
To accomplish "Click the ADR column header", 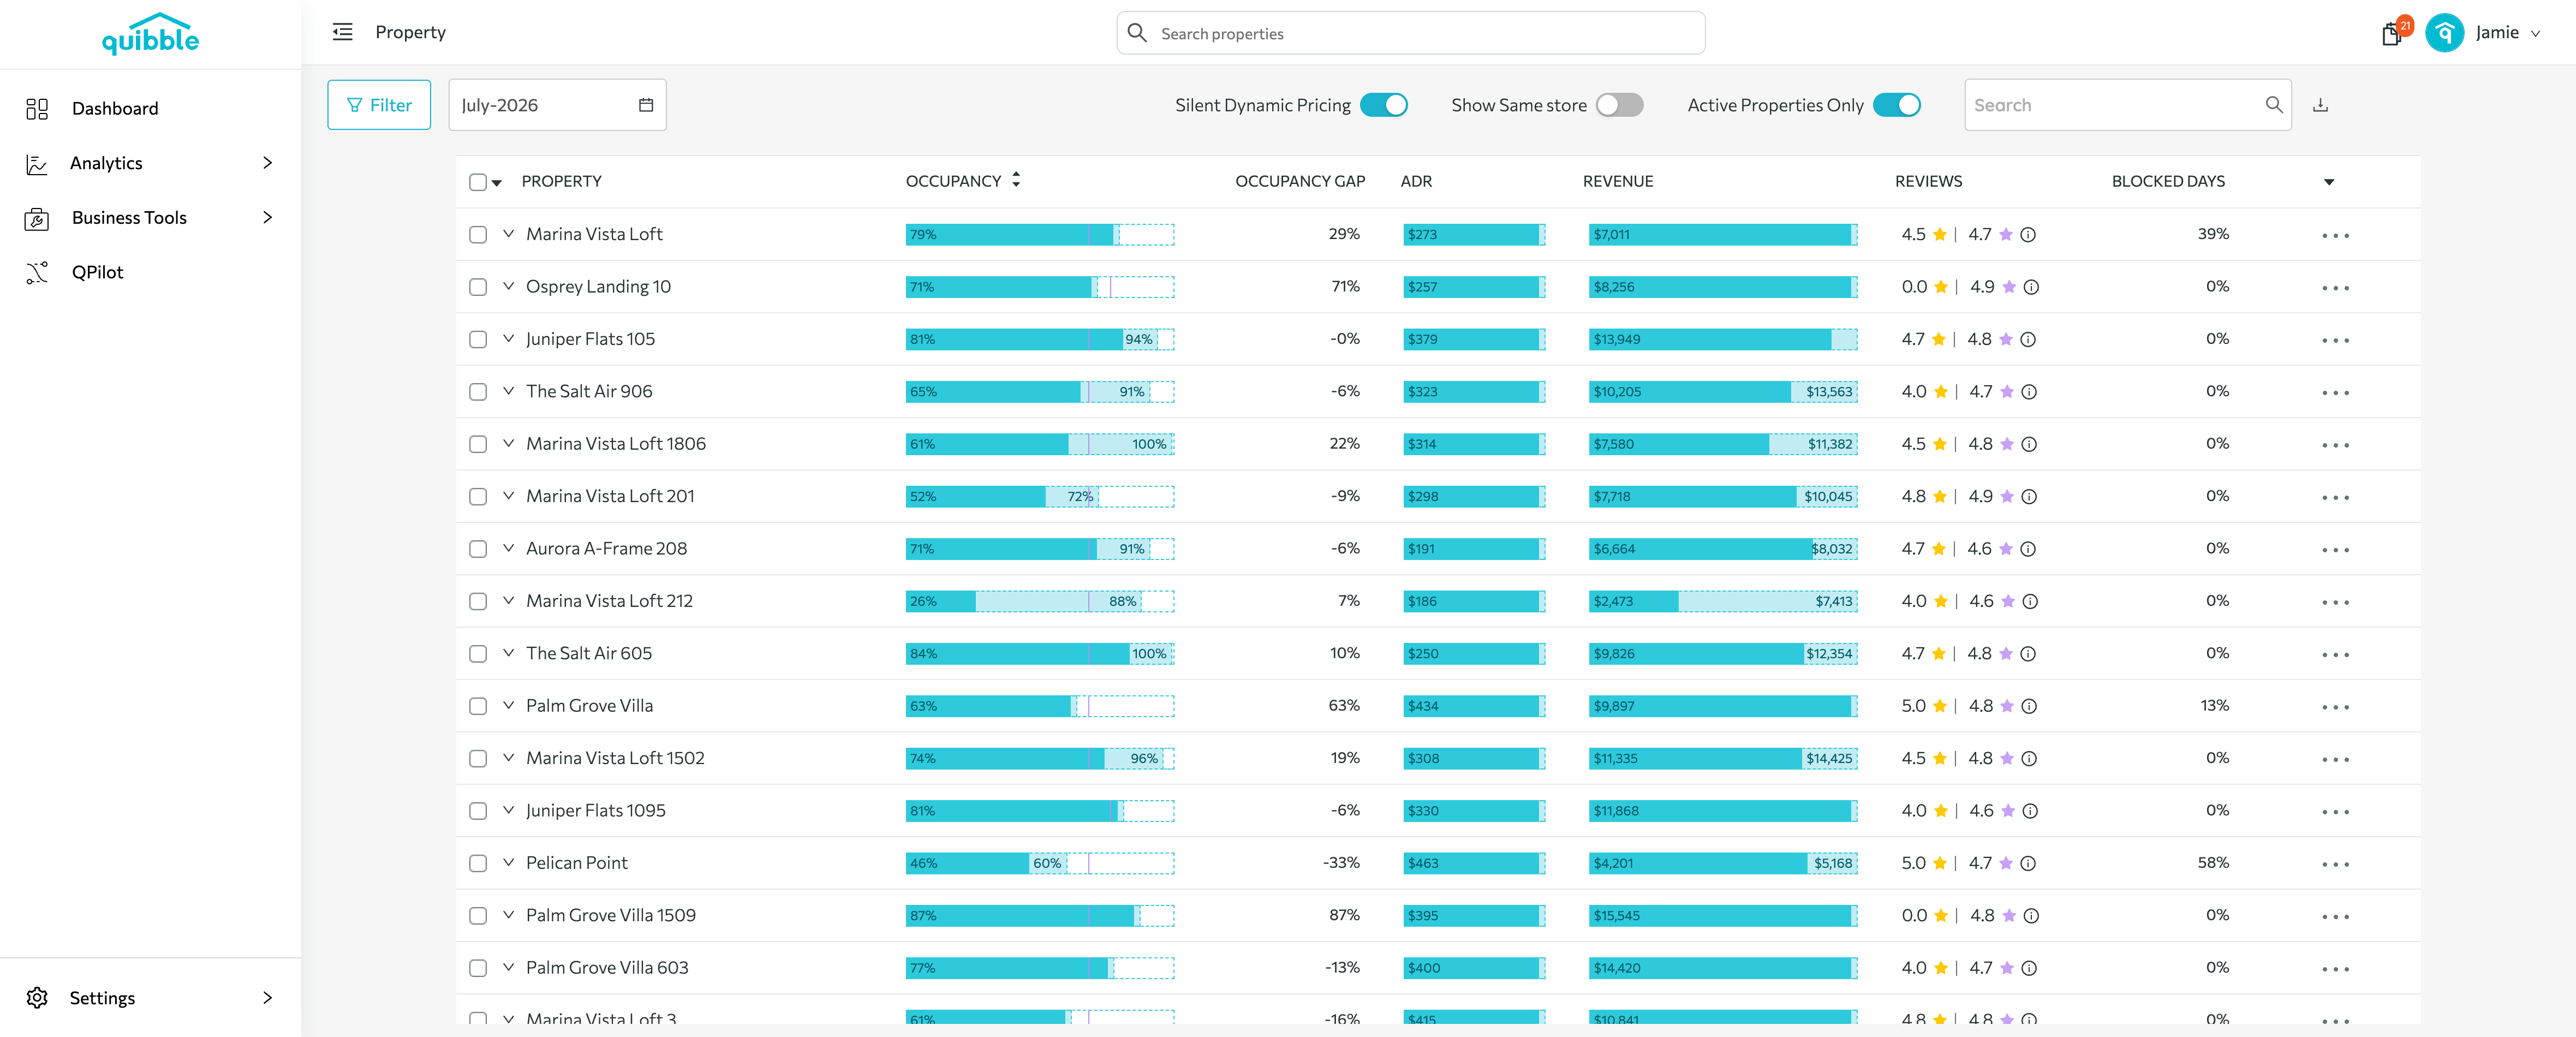I will [x=1416, y=181].
